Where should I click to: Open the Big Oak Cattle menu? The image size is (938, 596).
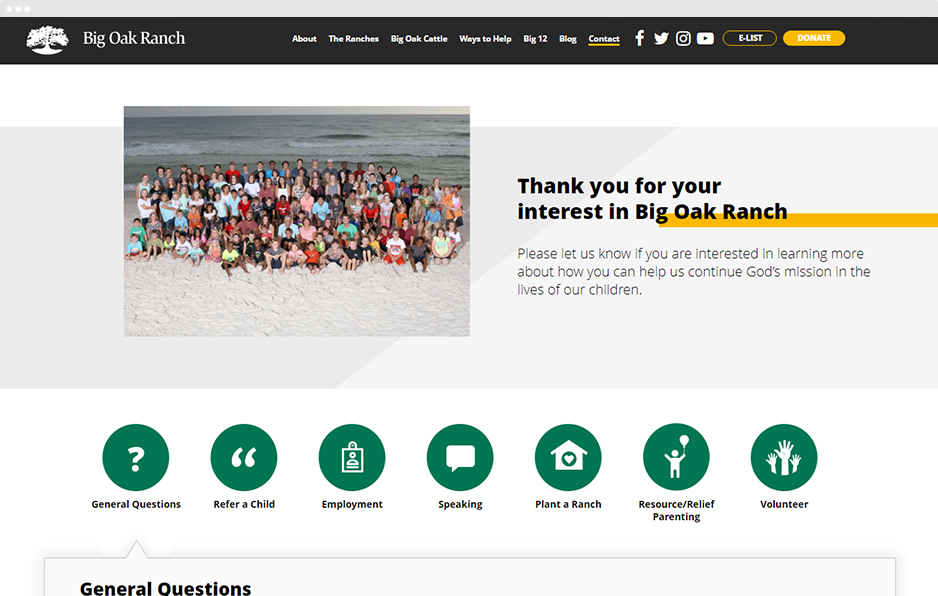[x=419, y=38]
